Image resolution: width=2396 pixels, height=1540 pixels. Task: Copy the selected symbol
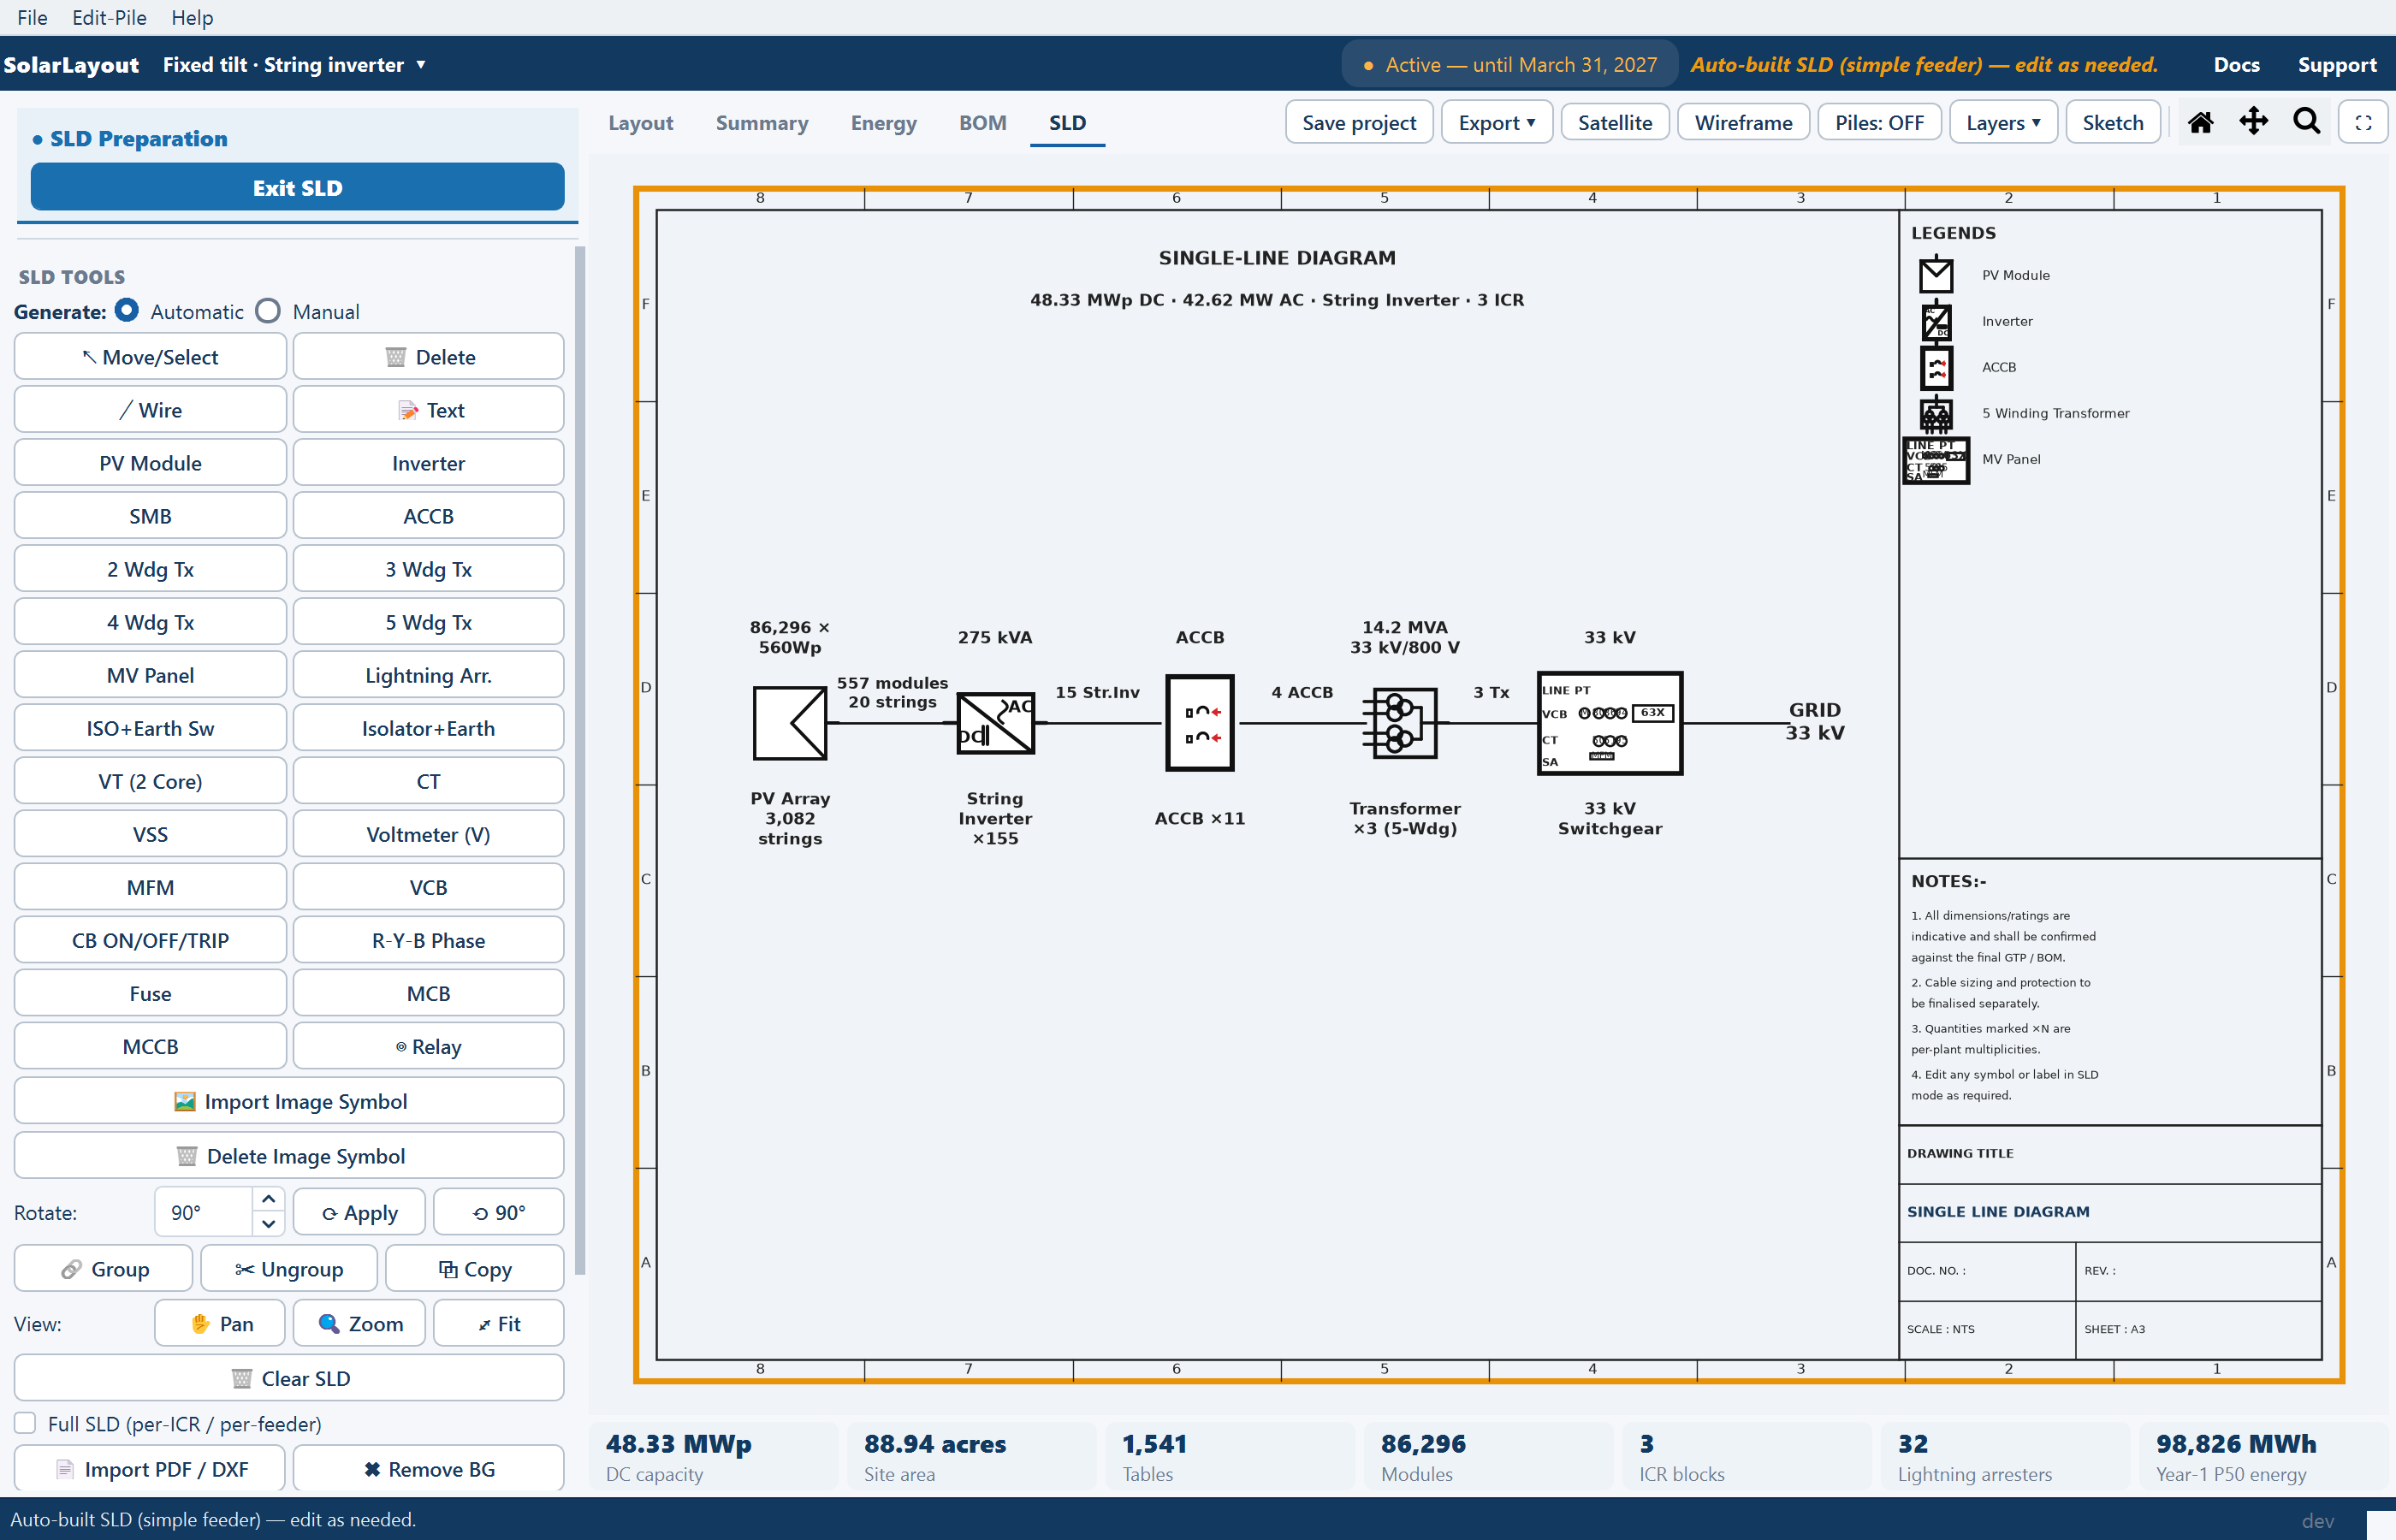(x=475, y=1269)
